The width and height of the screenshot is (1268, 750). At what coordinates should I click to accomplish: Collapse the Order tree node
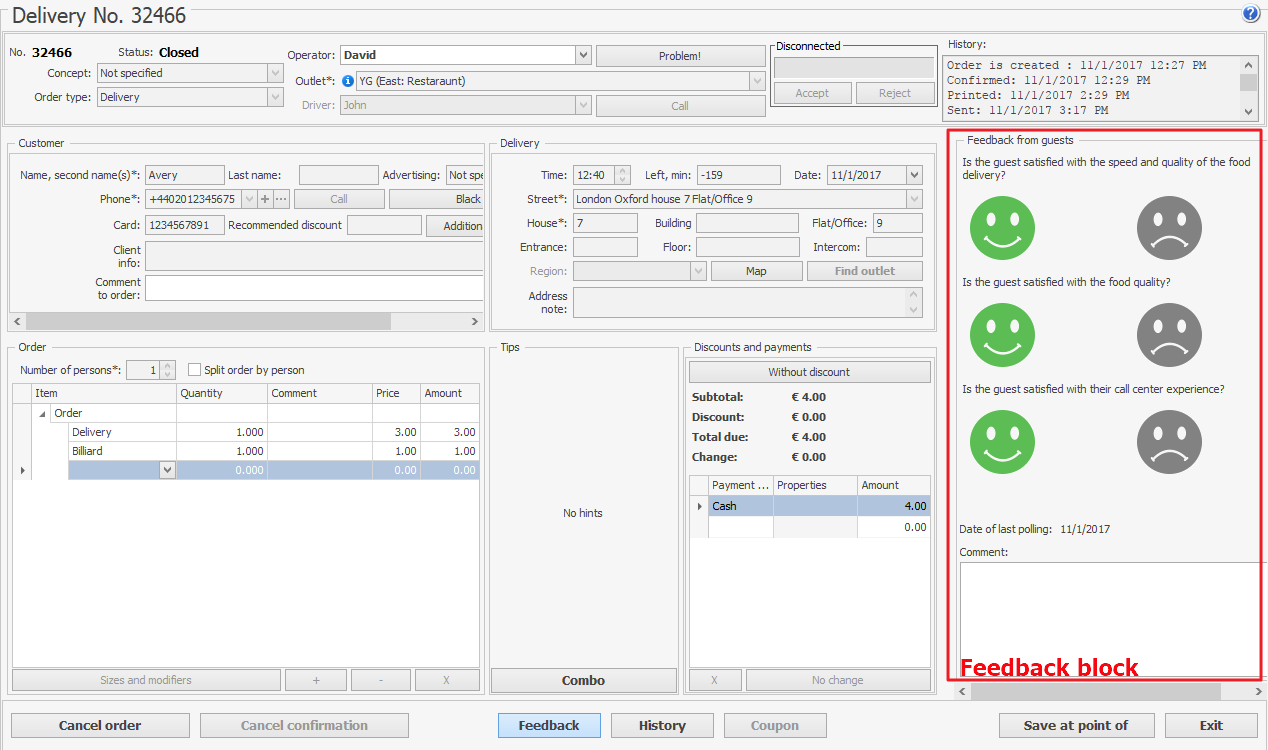(43, 413)
